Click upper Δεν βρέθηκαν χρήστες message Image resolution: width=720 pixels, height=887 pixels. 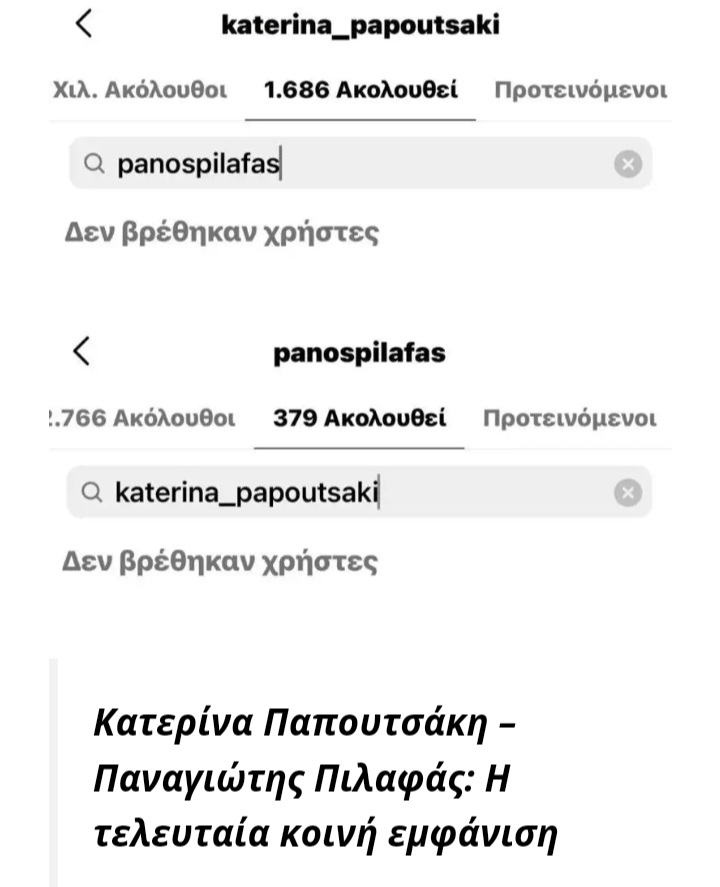click(221, 233)
